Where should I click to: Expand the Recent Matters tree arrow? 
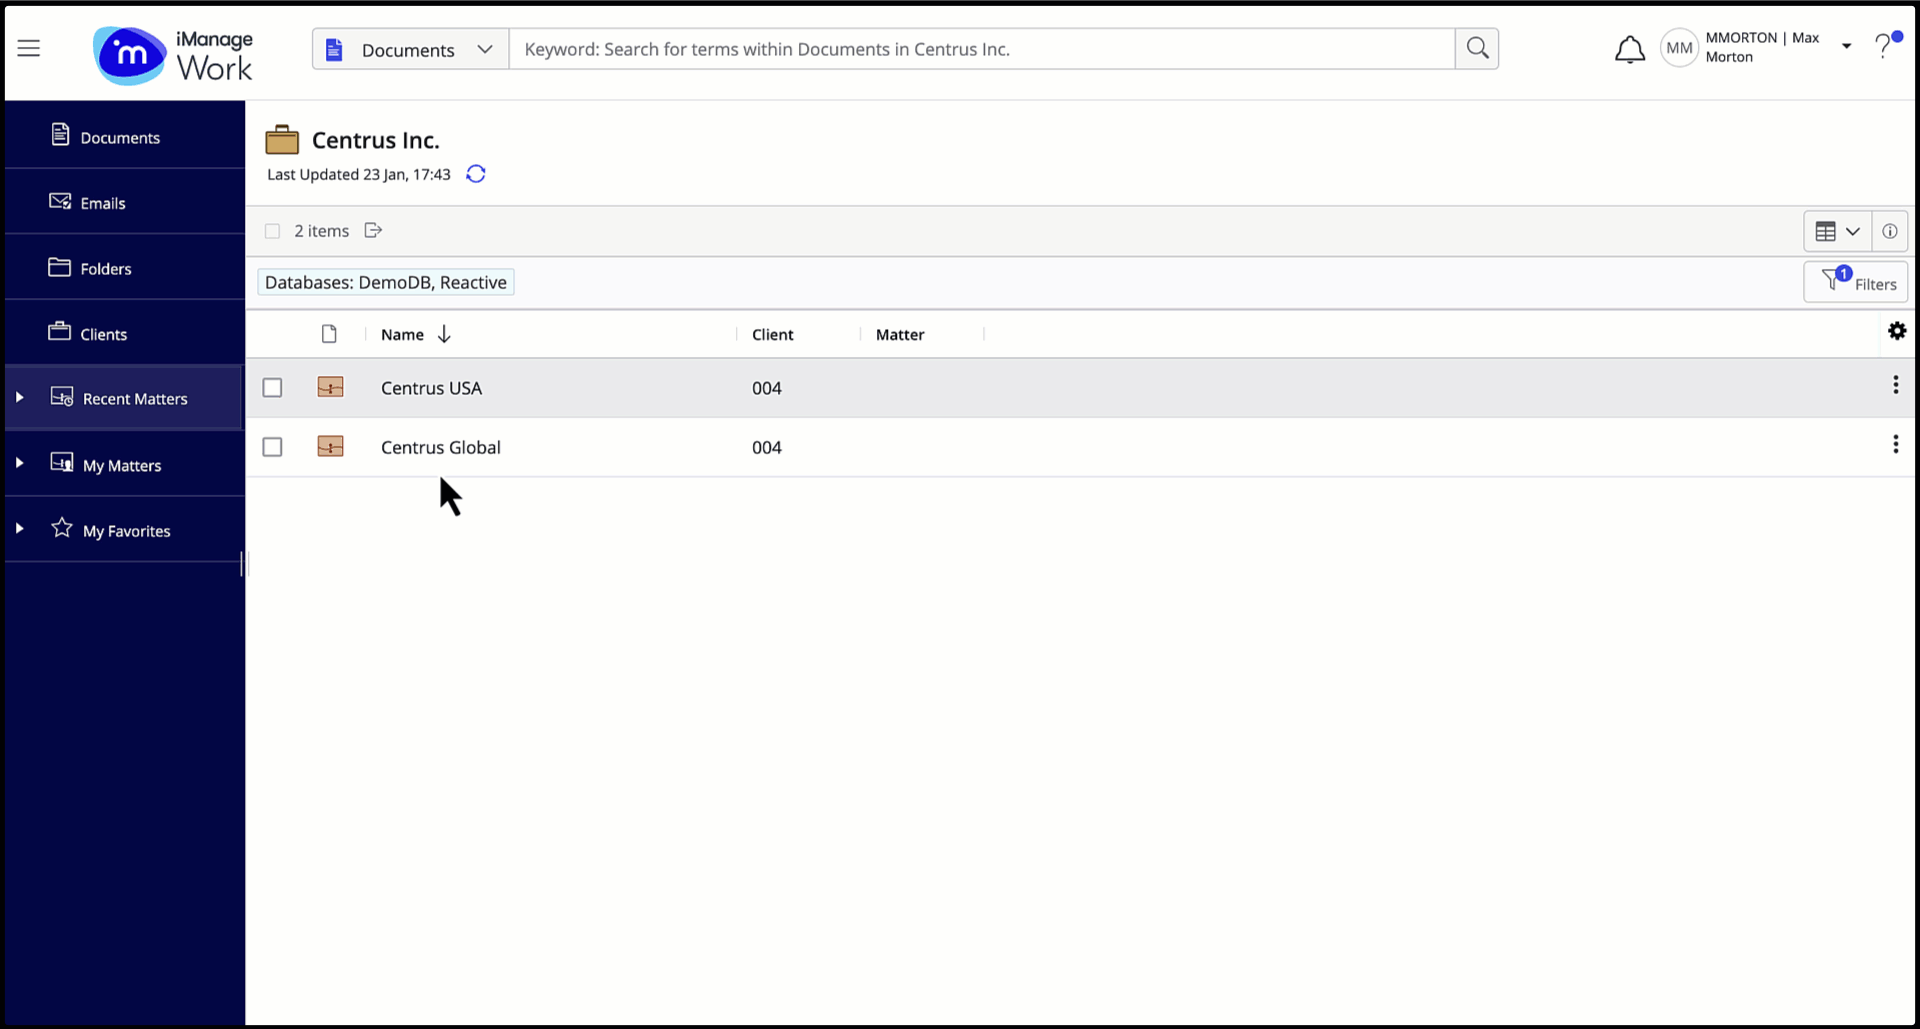(20, 397)
